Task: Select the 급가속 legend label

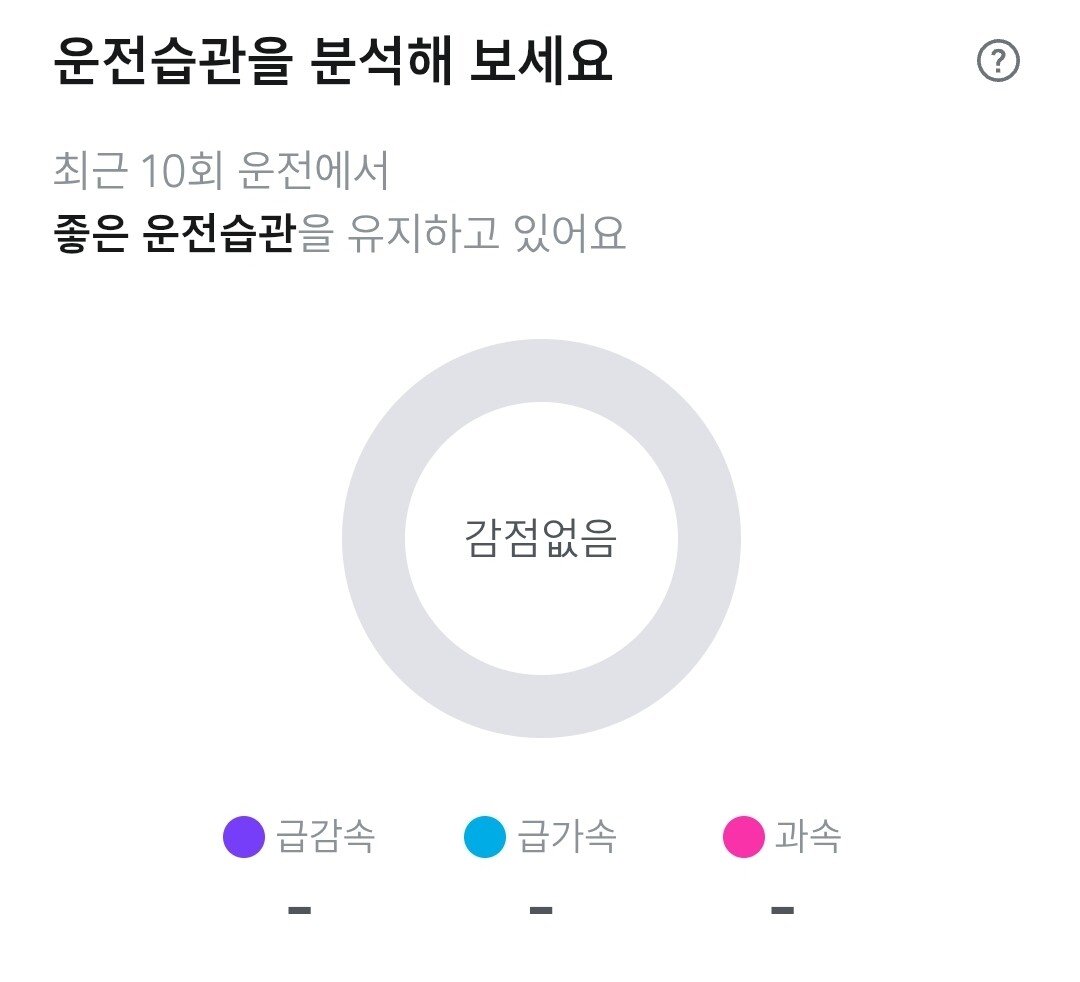Action: [566, 837]
